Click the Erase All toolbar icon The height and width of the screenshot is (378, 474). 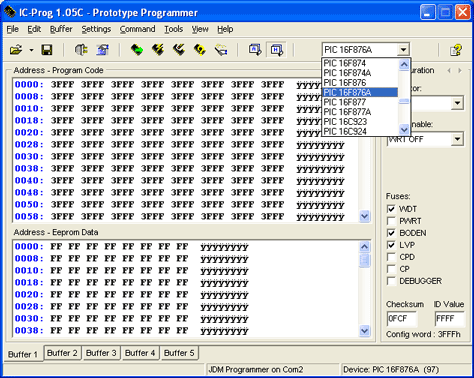tap(200, 50)
